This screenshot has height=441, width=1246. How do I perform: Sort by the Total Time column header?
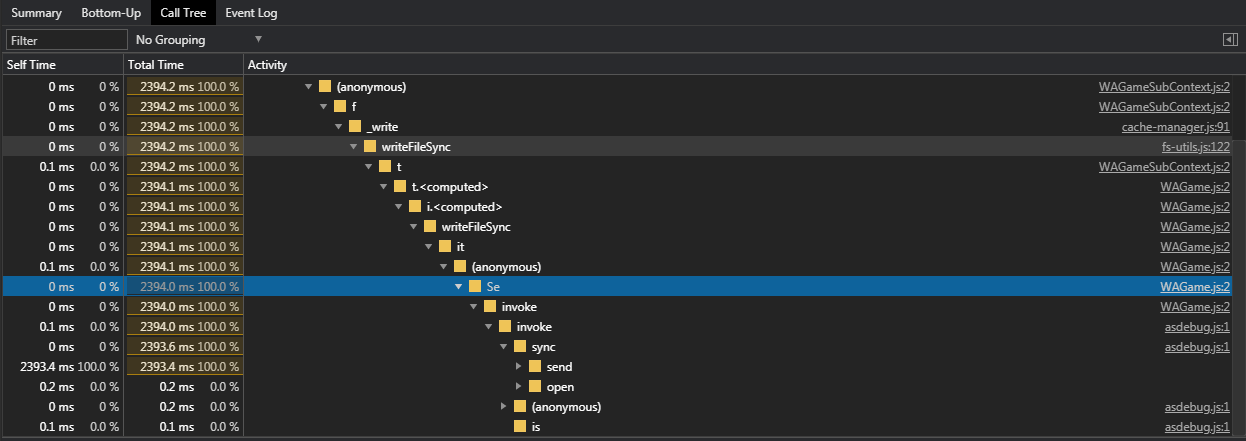click(x=156, y=65)
